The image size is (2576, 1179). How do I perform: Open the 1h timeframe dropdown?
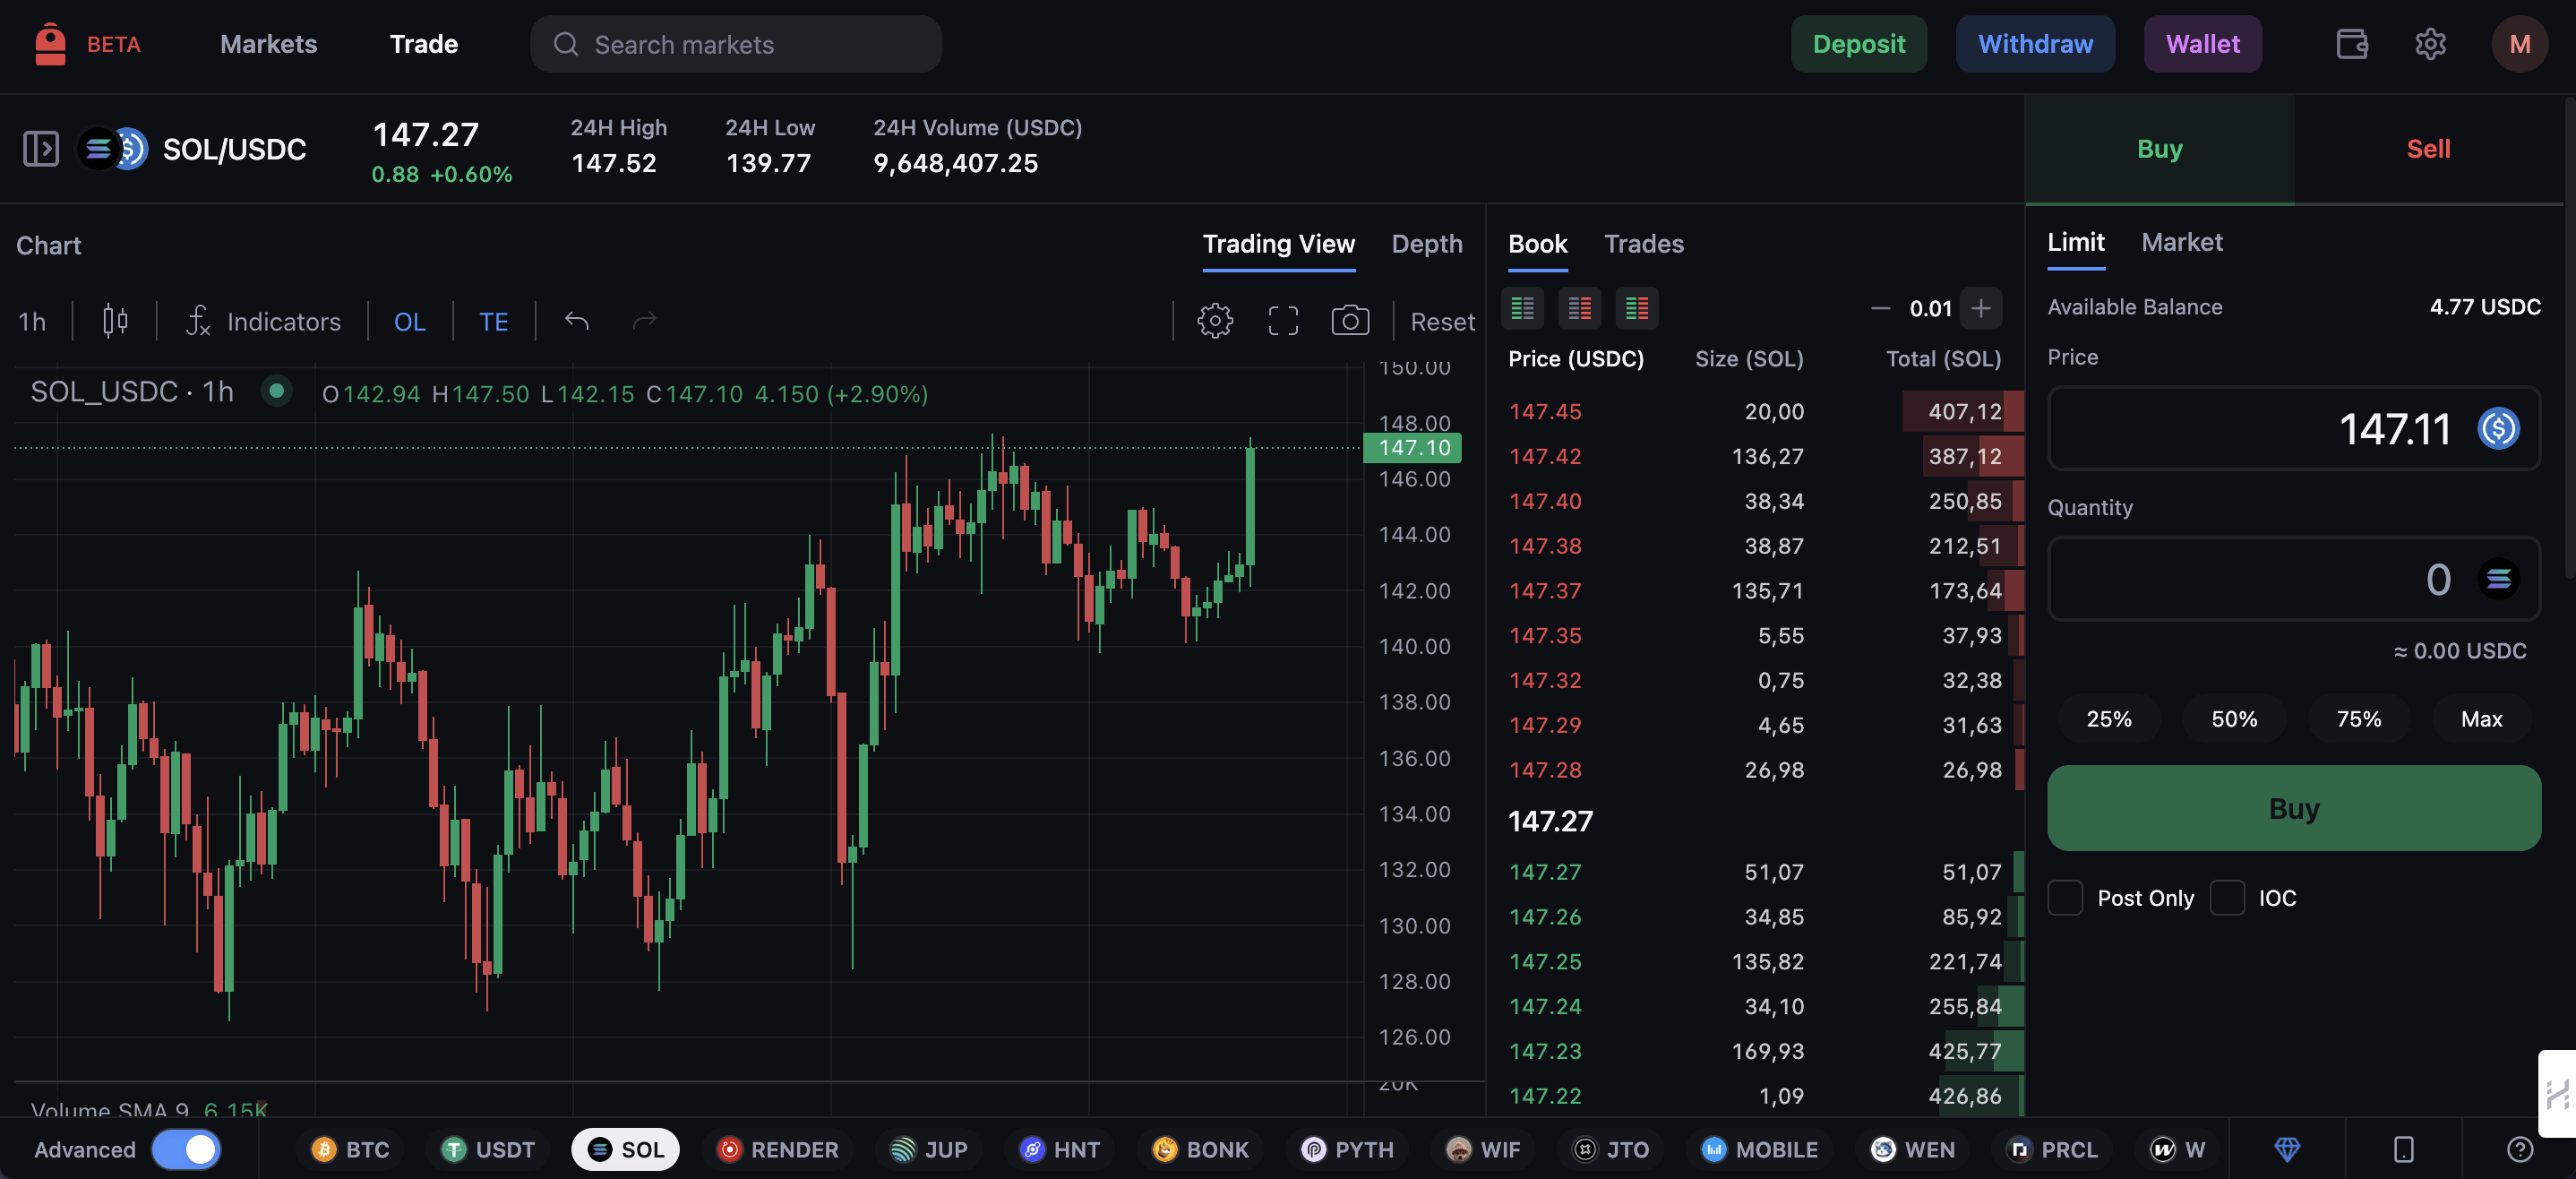pyautogui.click(x=32, y=321)
